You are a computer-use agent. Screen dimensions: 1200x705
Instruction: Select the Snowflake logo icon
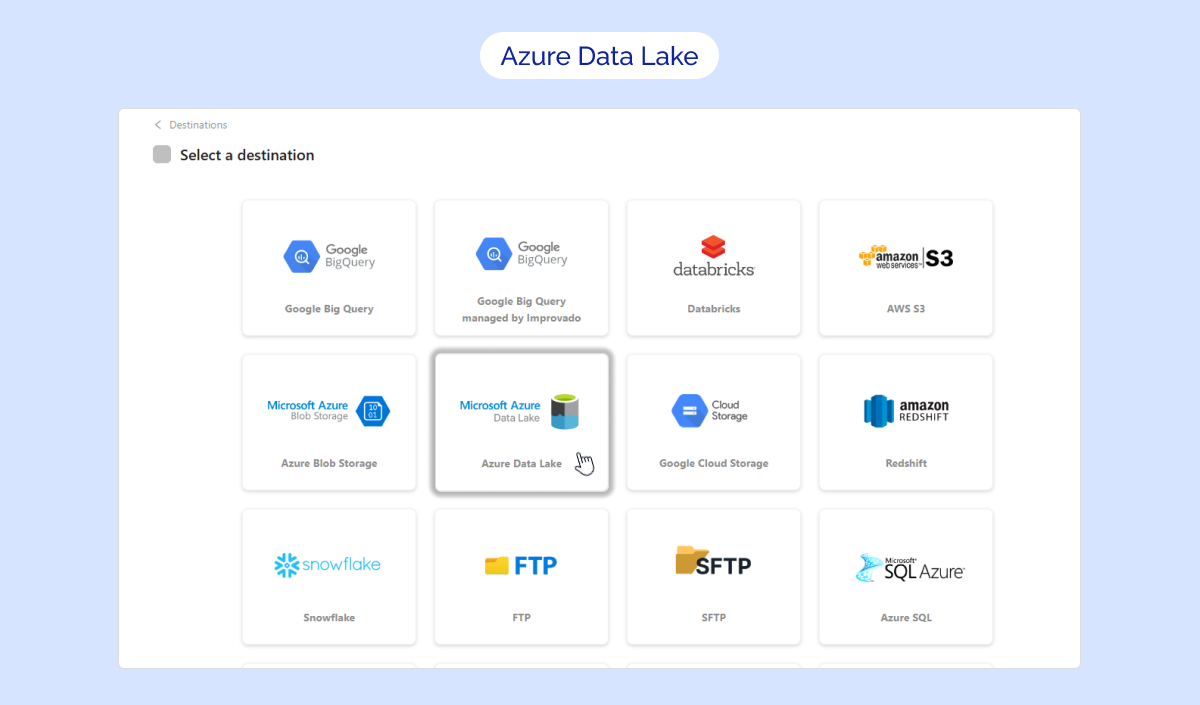pyautogui.click(x=287, y=565)
